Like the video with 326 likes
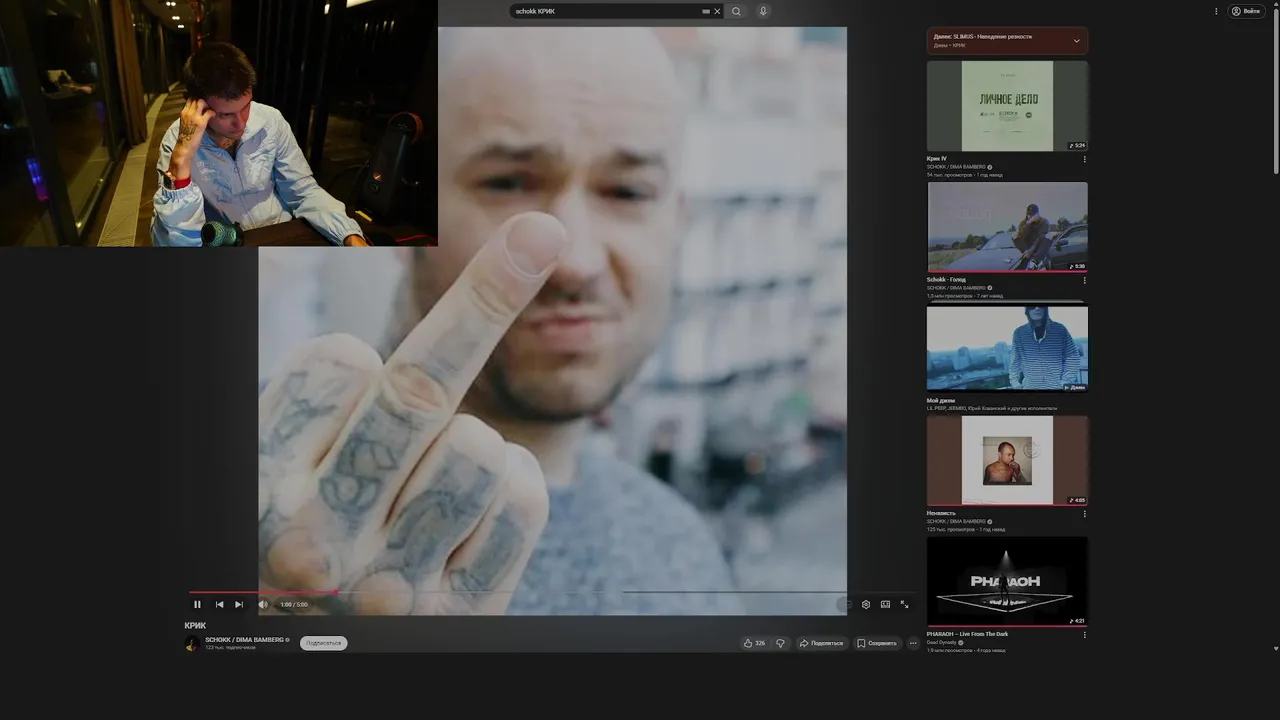The width and height of the screenshot is (1280, 720). 754,643
